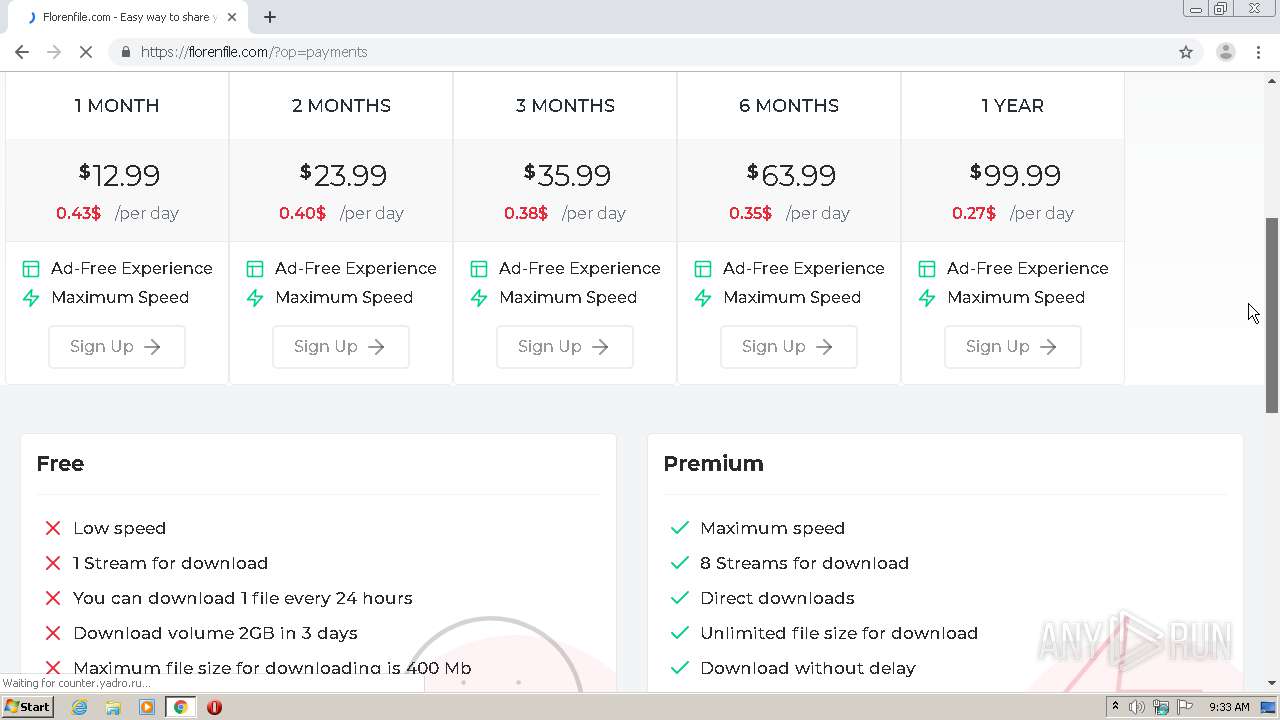This screenshot has height=720, width=1280.
Task: Open the Chrome profile avatar icon
Action: [x=1225, y=52]
